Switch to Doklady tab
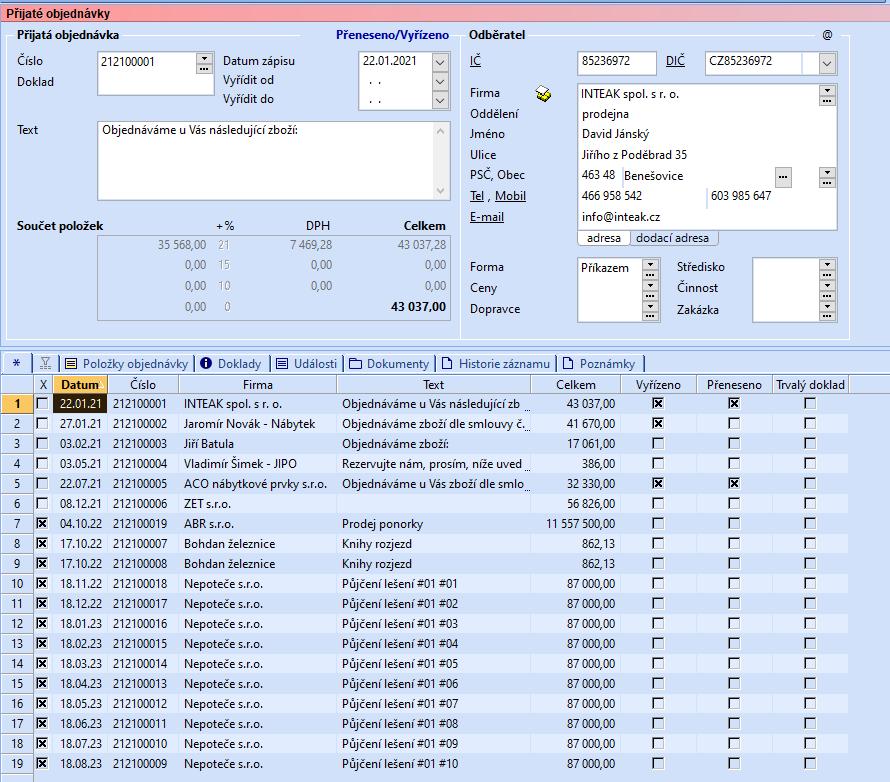 (x=232, y=363)
